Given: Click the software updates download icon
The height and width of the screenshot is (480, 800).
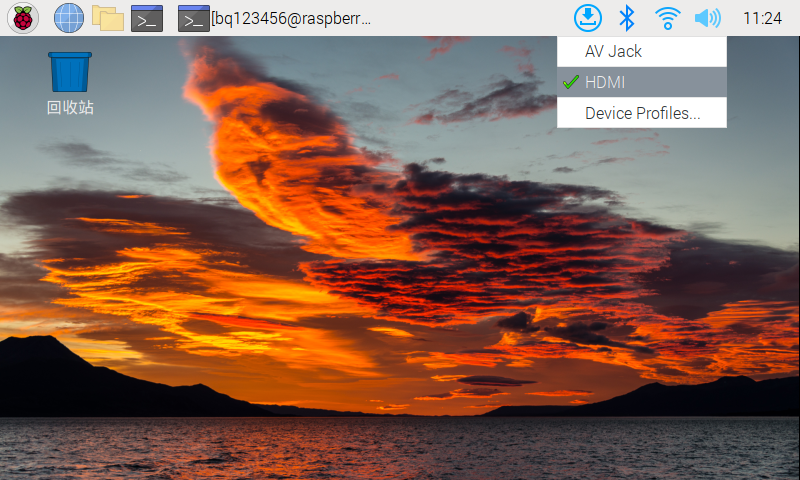Looking at the screenshot, I should click(589, 18).
